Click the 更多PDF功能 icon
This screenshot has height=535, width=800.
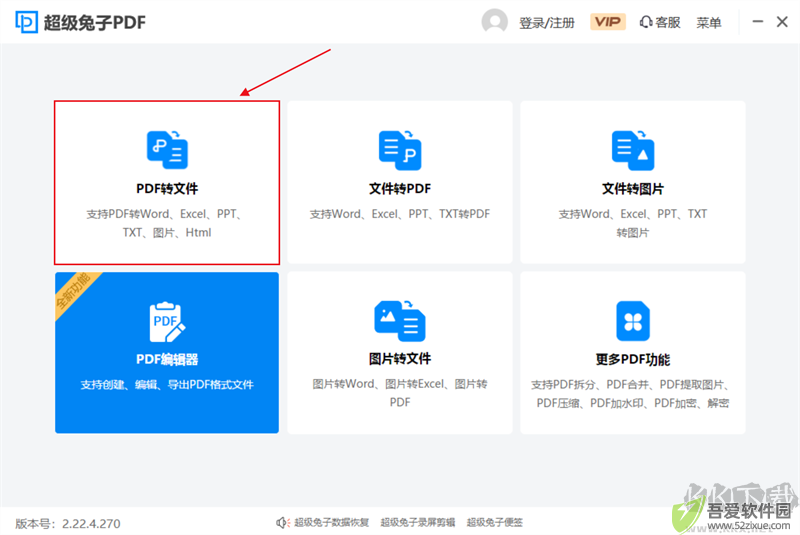coord(633,321)
